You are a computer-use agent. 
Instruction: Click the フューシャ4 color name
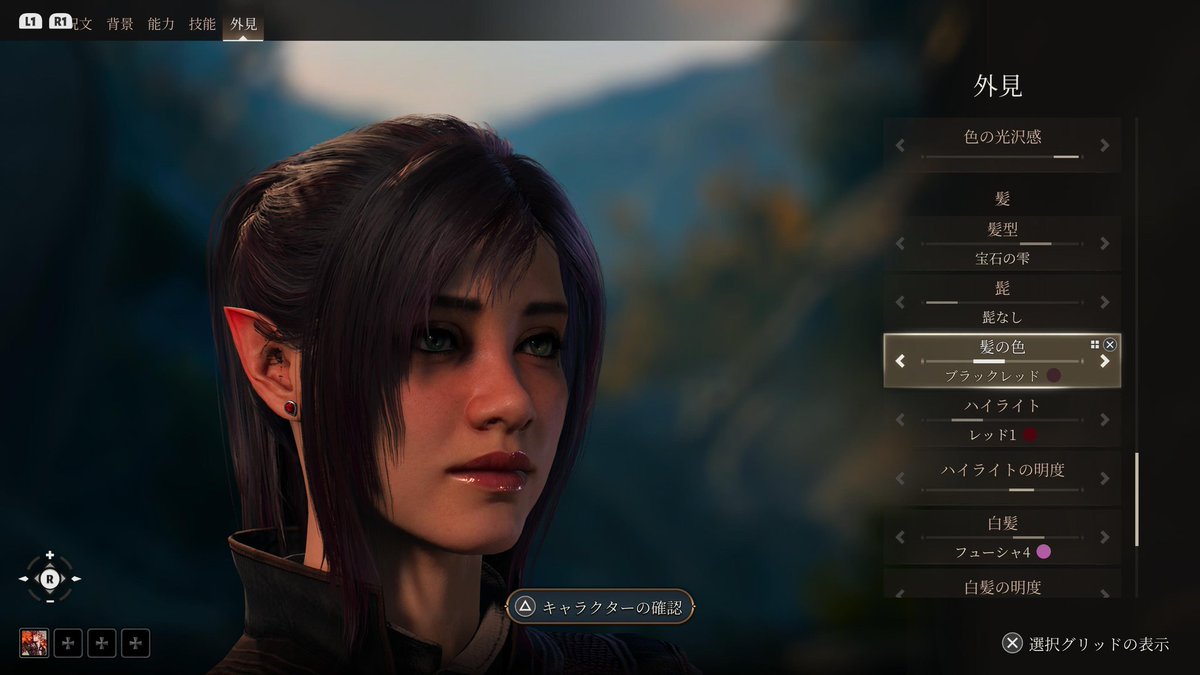tap(993, 552)
